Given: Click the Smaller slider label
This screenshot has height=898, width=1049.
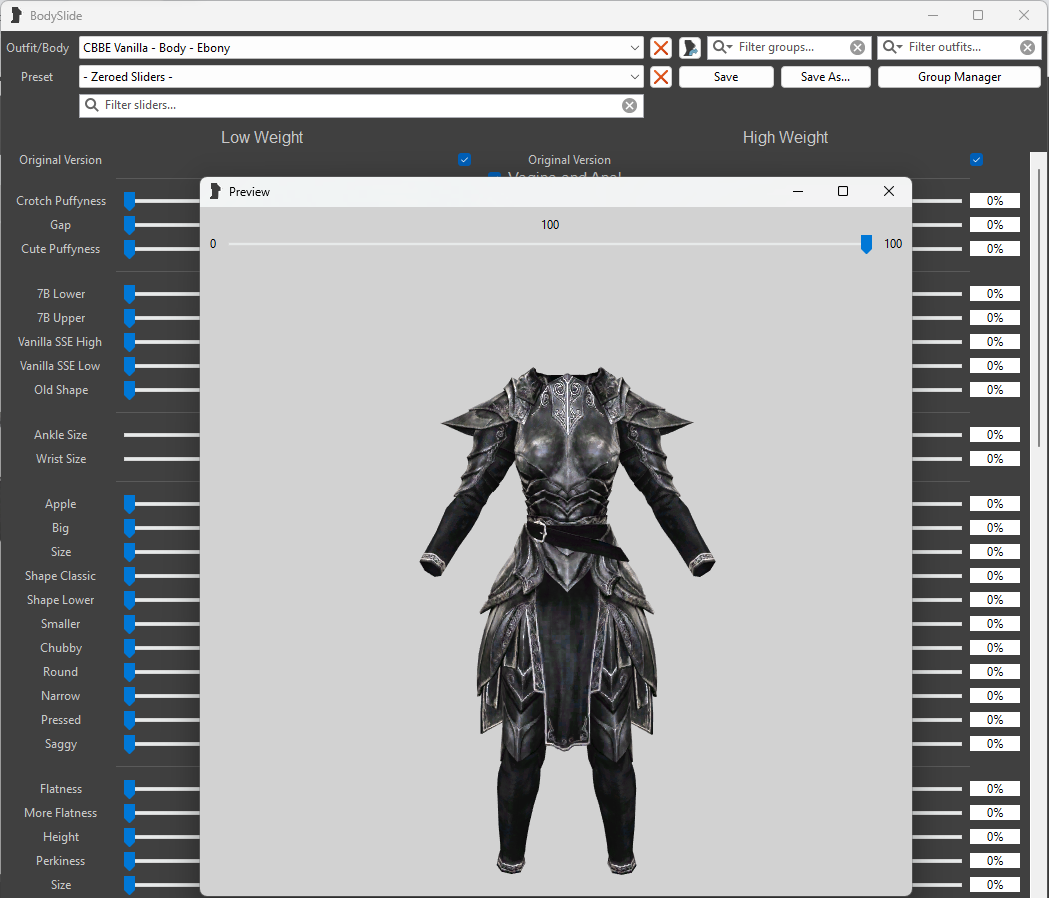Looking at the screenshot, I should pyautogui.click(x=60, y=624).
